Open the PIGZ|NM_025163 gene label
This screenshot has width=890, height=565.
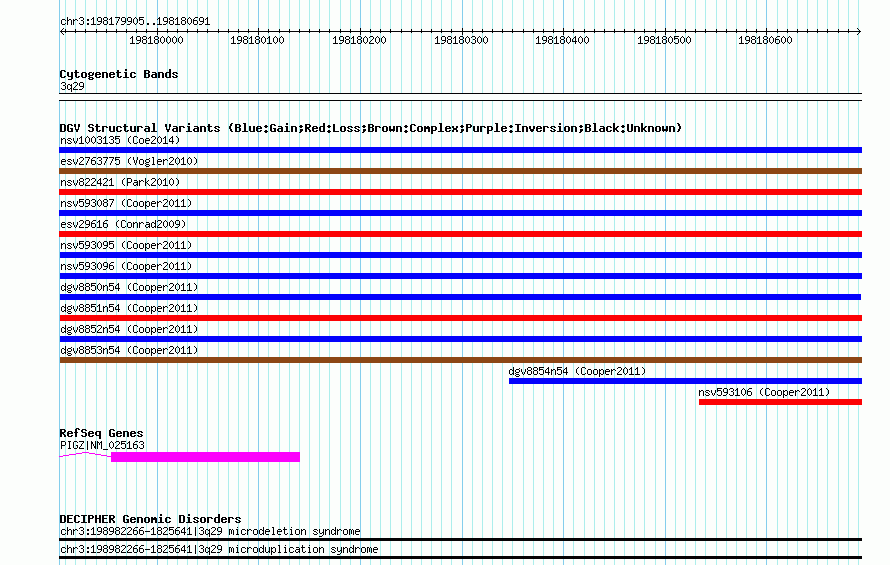(102, 446)
